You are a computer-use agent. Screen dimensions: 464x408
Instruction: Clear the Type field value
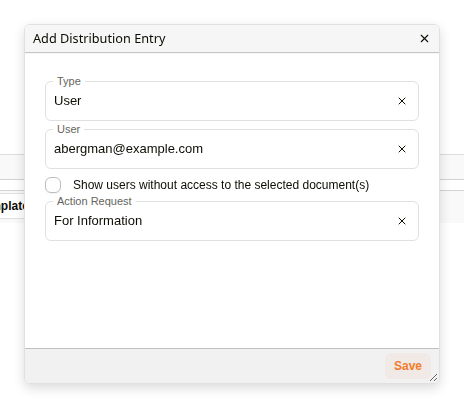(x=402, y=101)
